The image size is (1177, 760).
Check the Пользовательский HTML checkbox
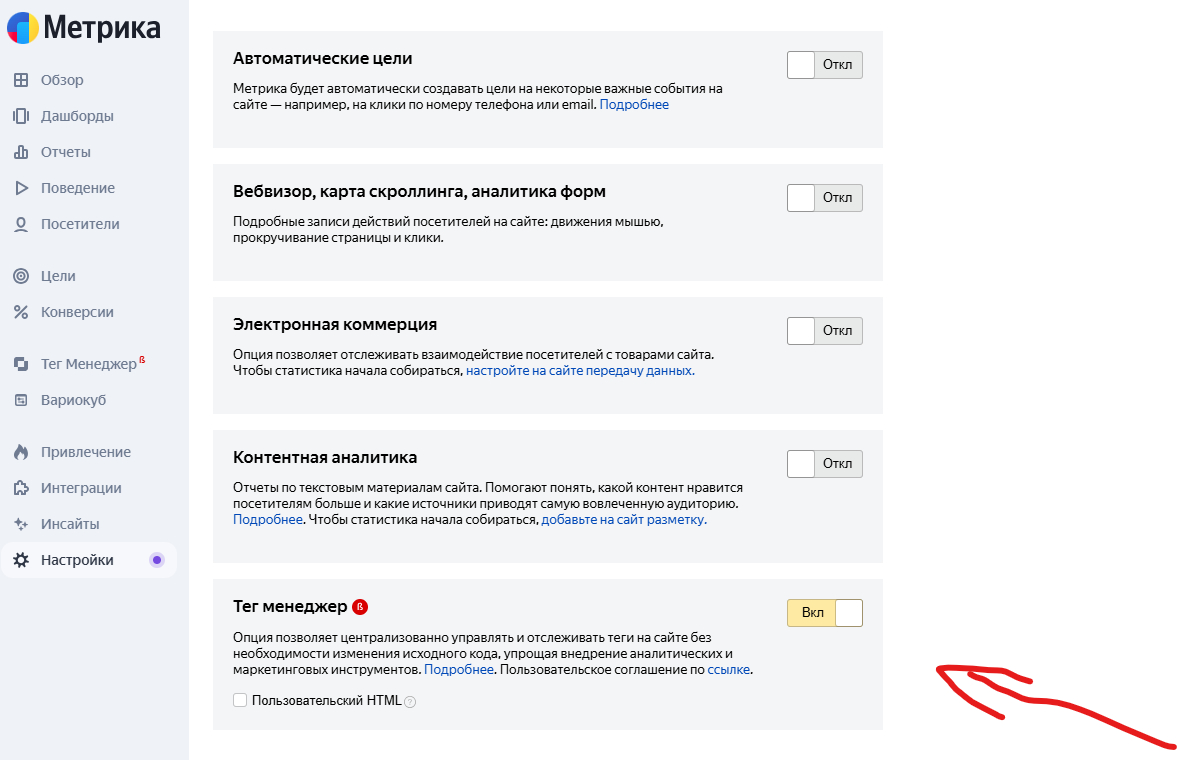coord(240,701)
